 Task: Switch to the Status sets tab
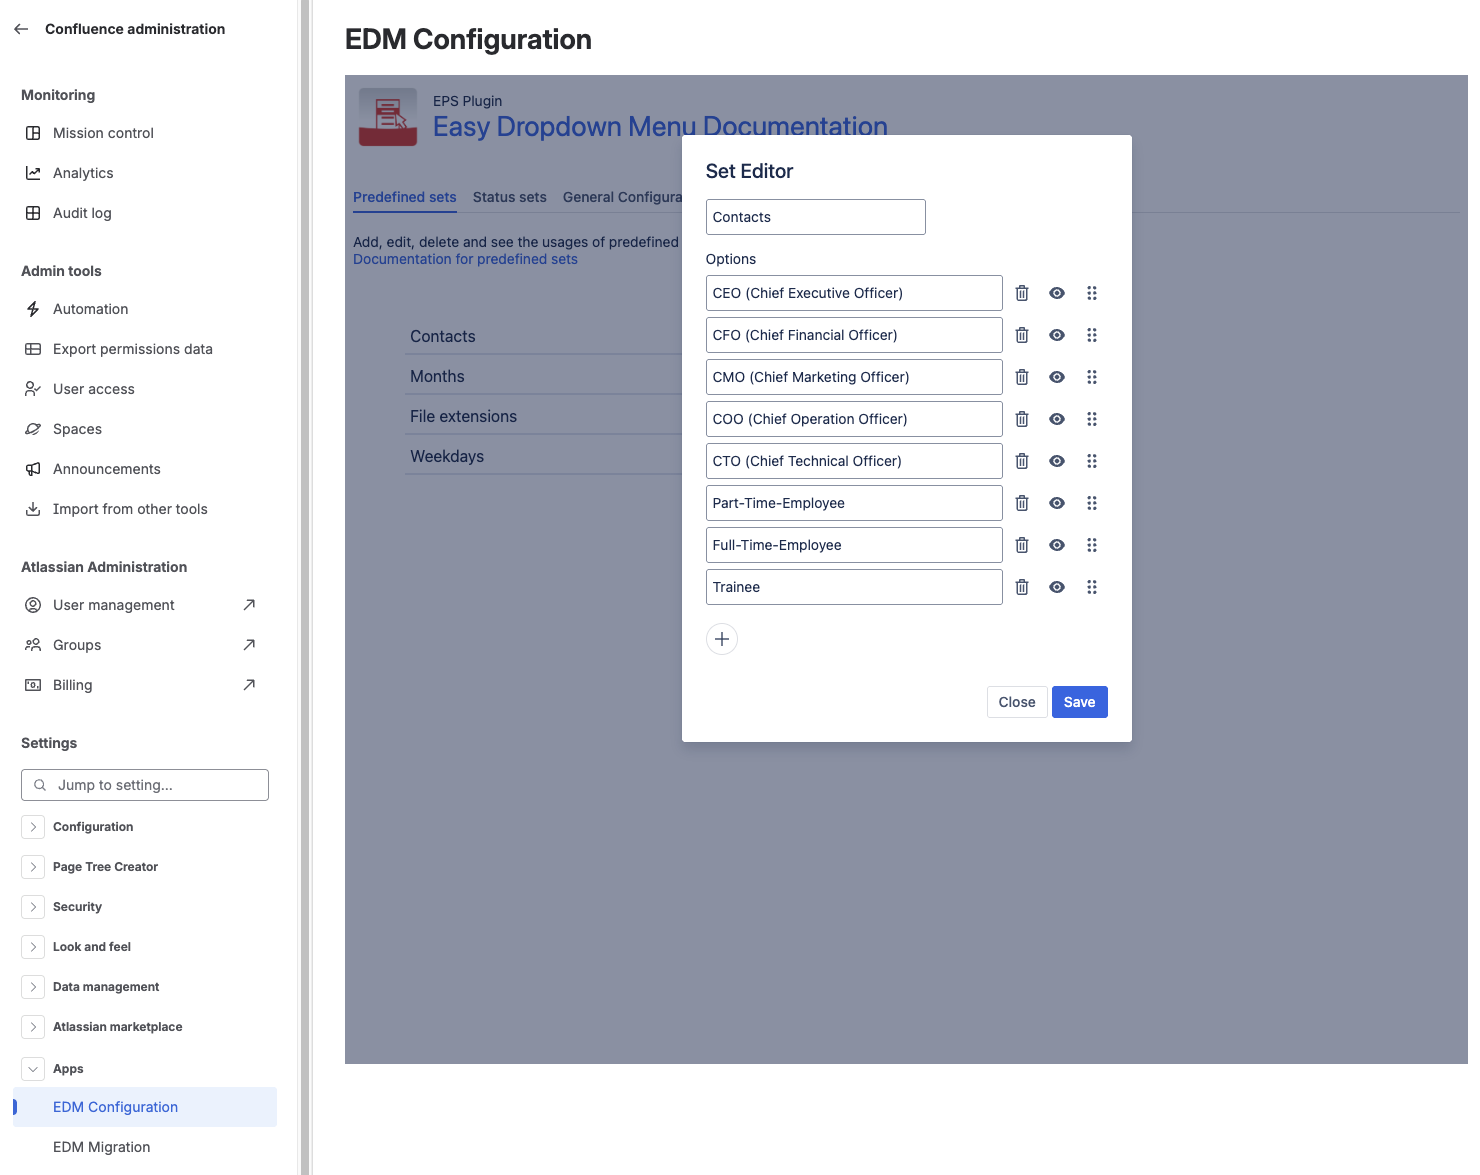point(510,197)
